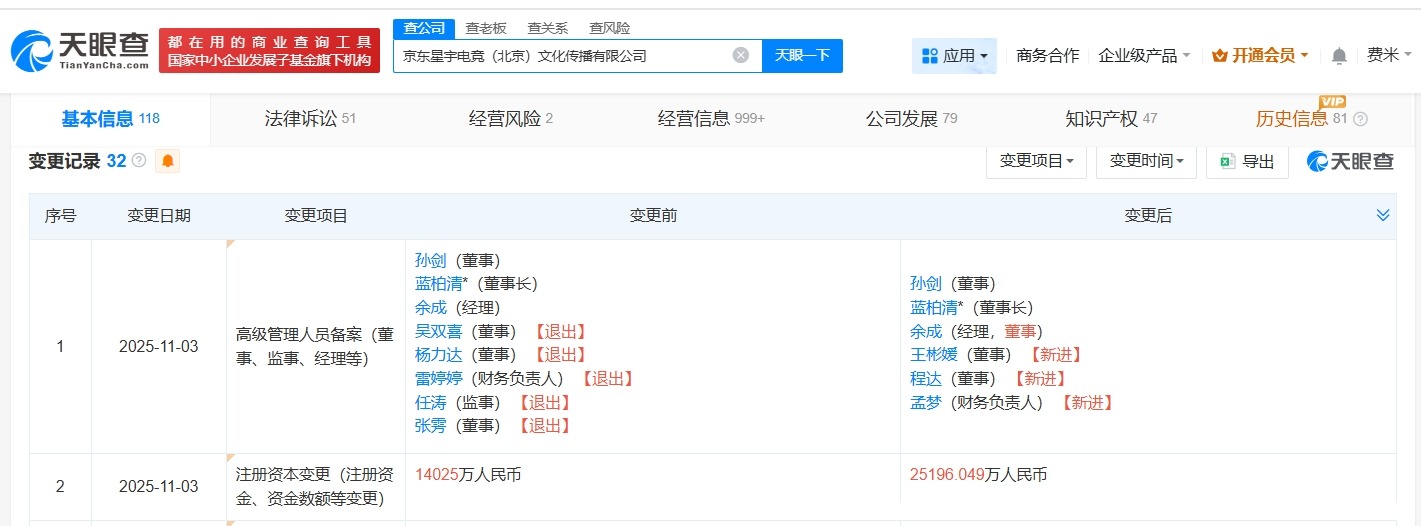Open the 张雱 person link

coord(431,425)
